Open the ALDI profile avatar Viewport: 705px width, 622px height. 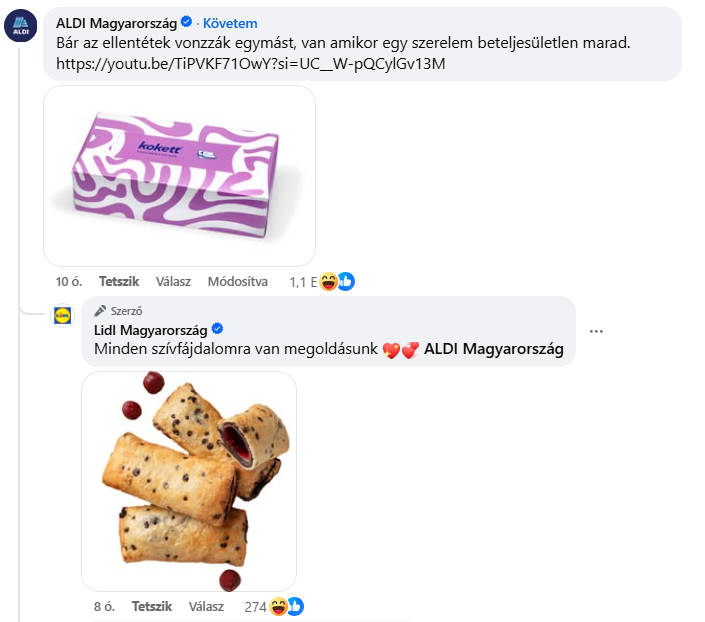[21, 26]
